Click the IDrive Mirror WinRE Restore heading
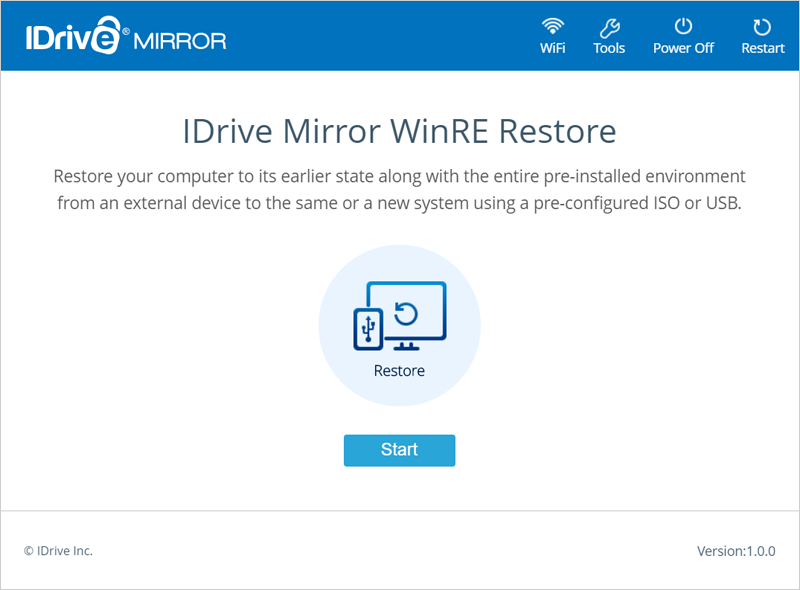800x590 pixels. [x=399, y=131]
